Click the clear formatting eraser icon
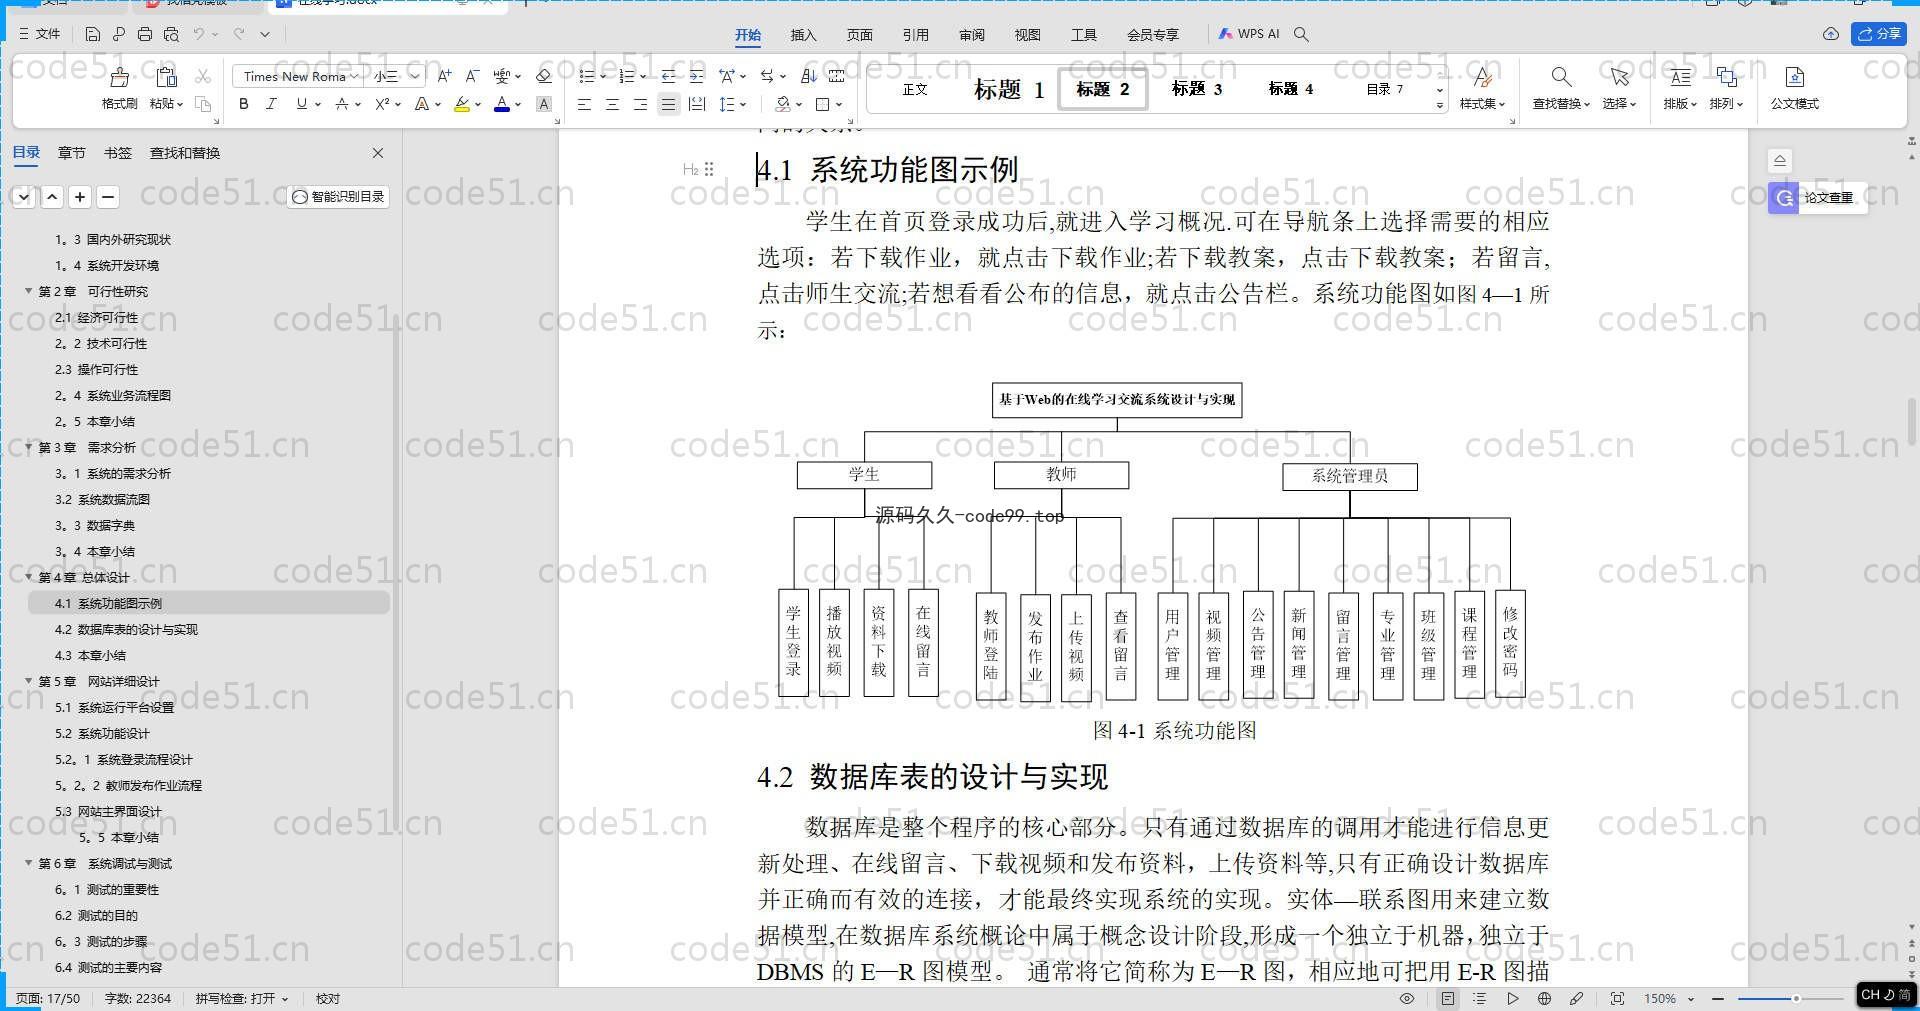Viewport: 1920px width, 1011px height. (544, 76)
